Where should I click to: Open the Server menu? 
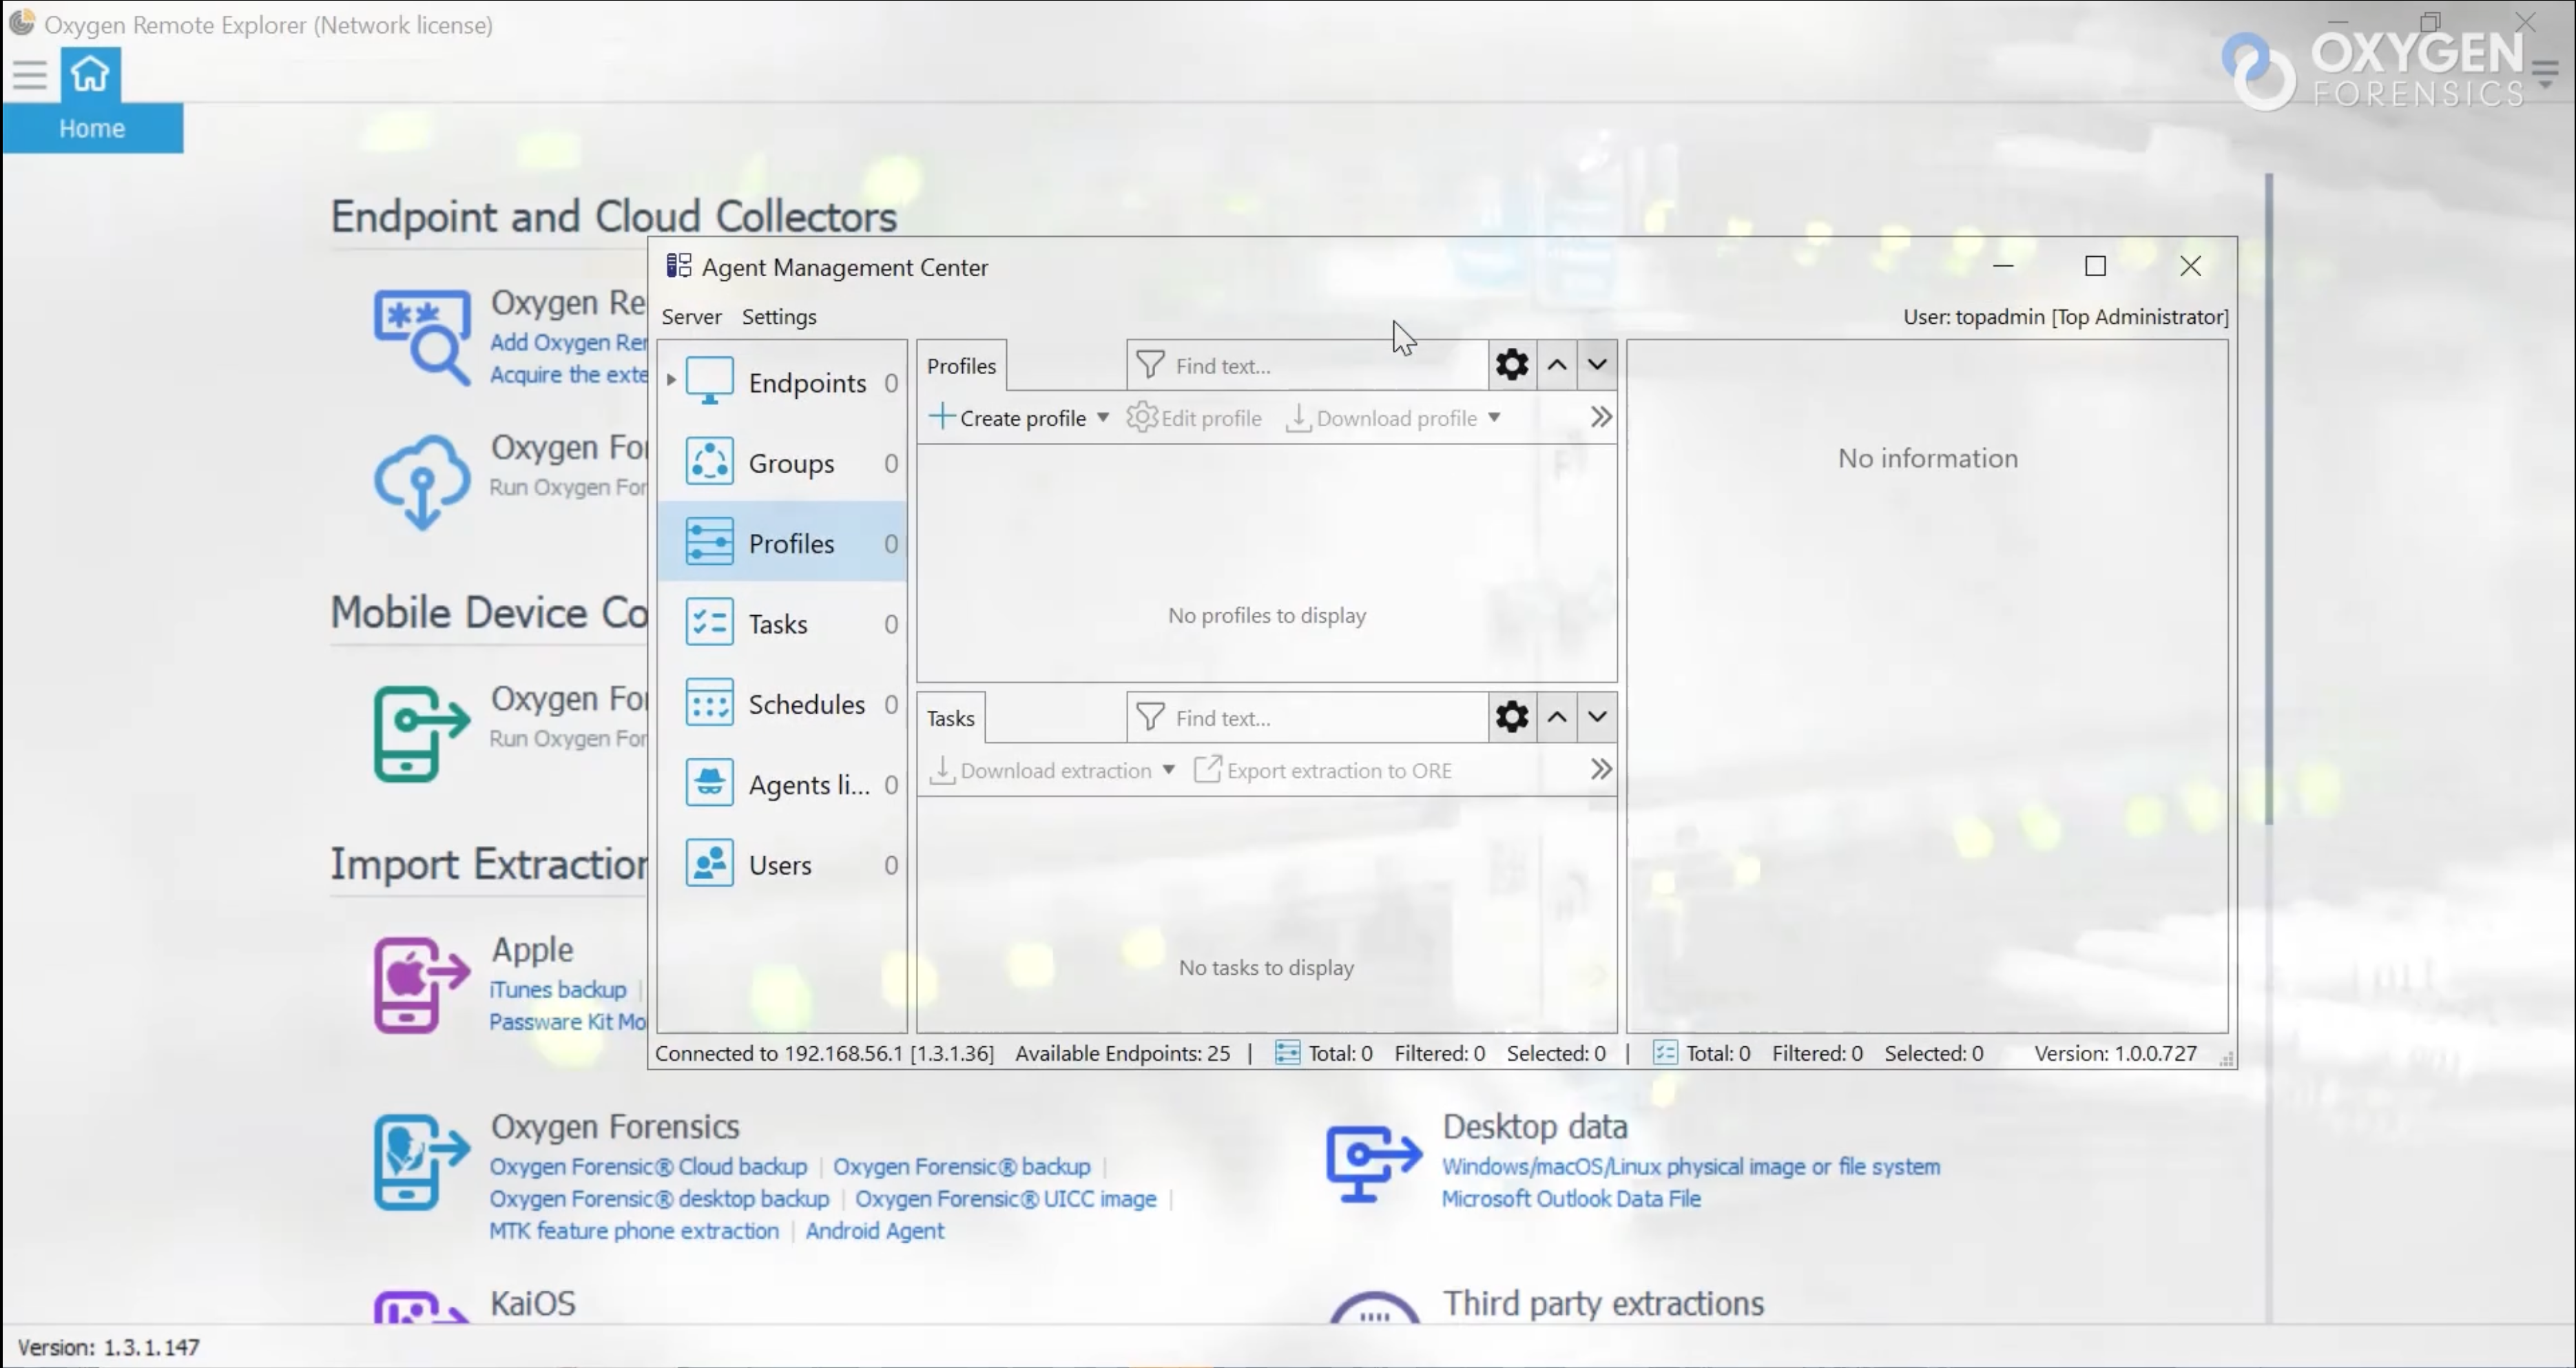point(691,316)
